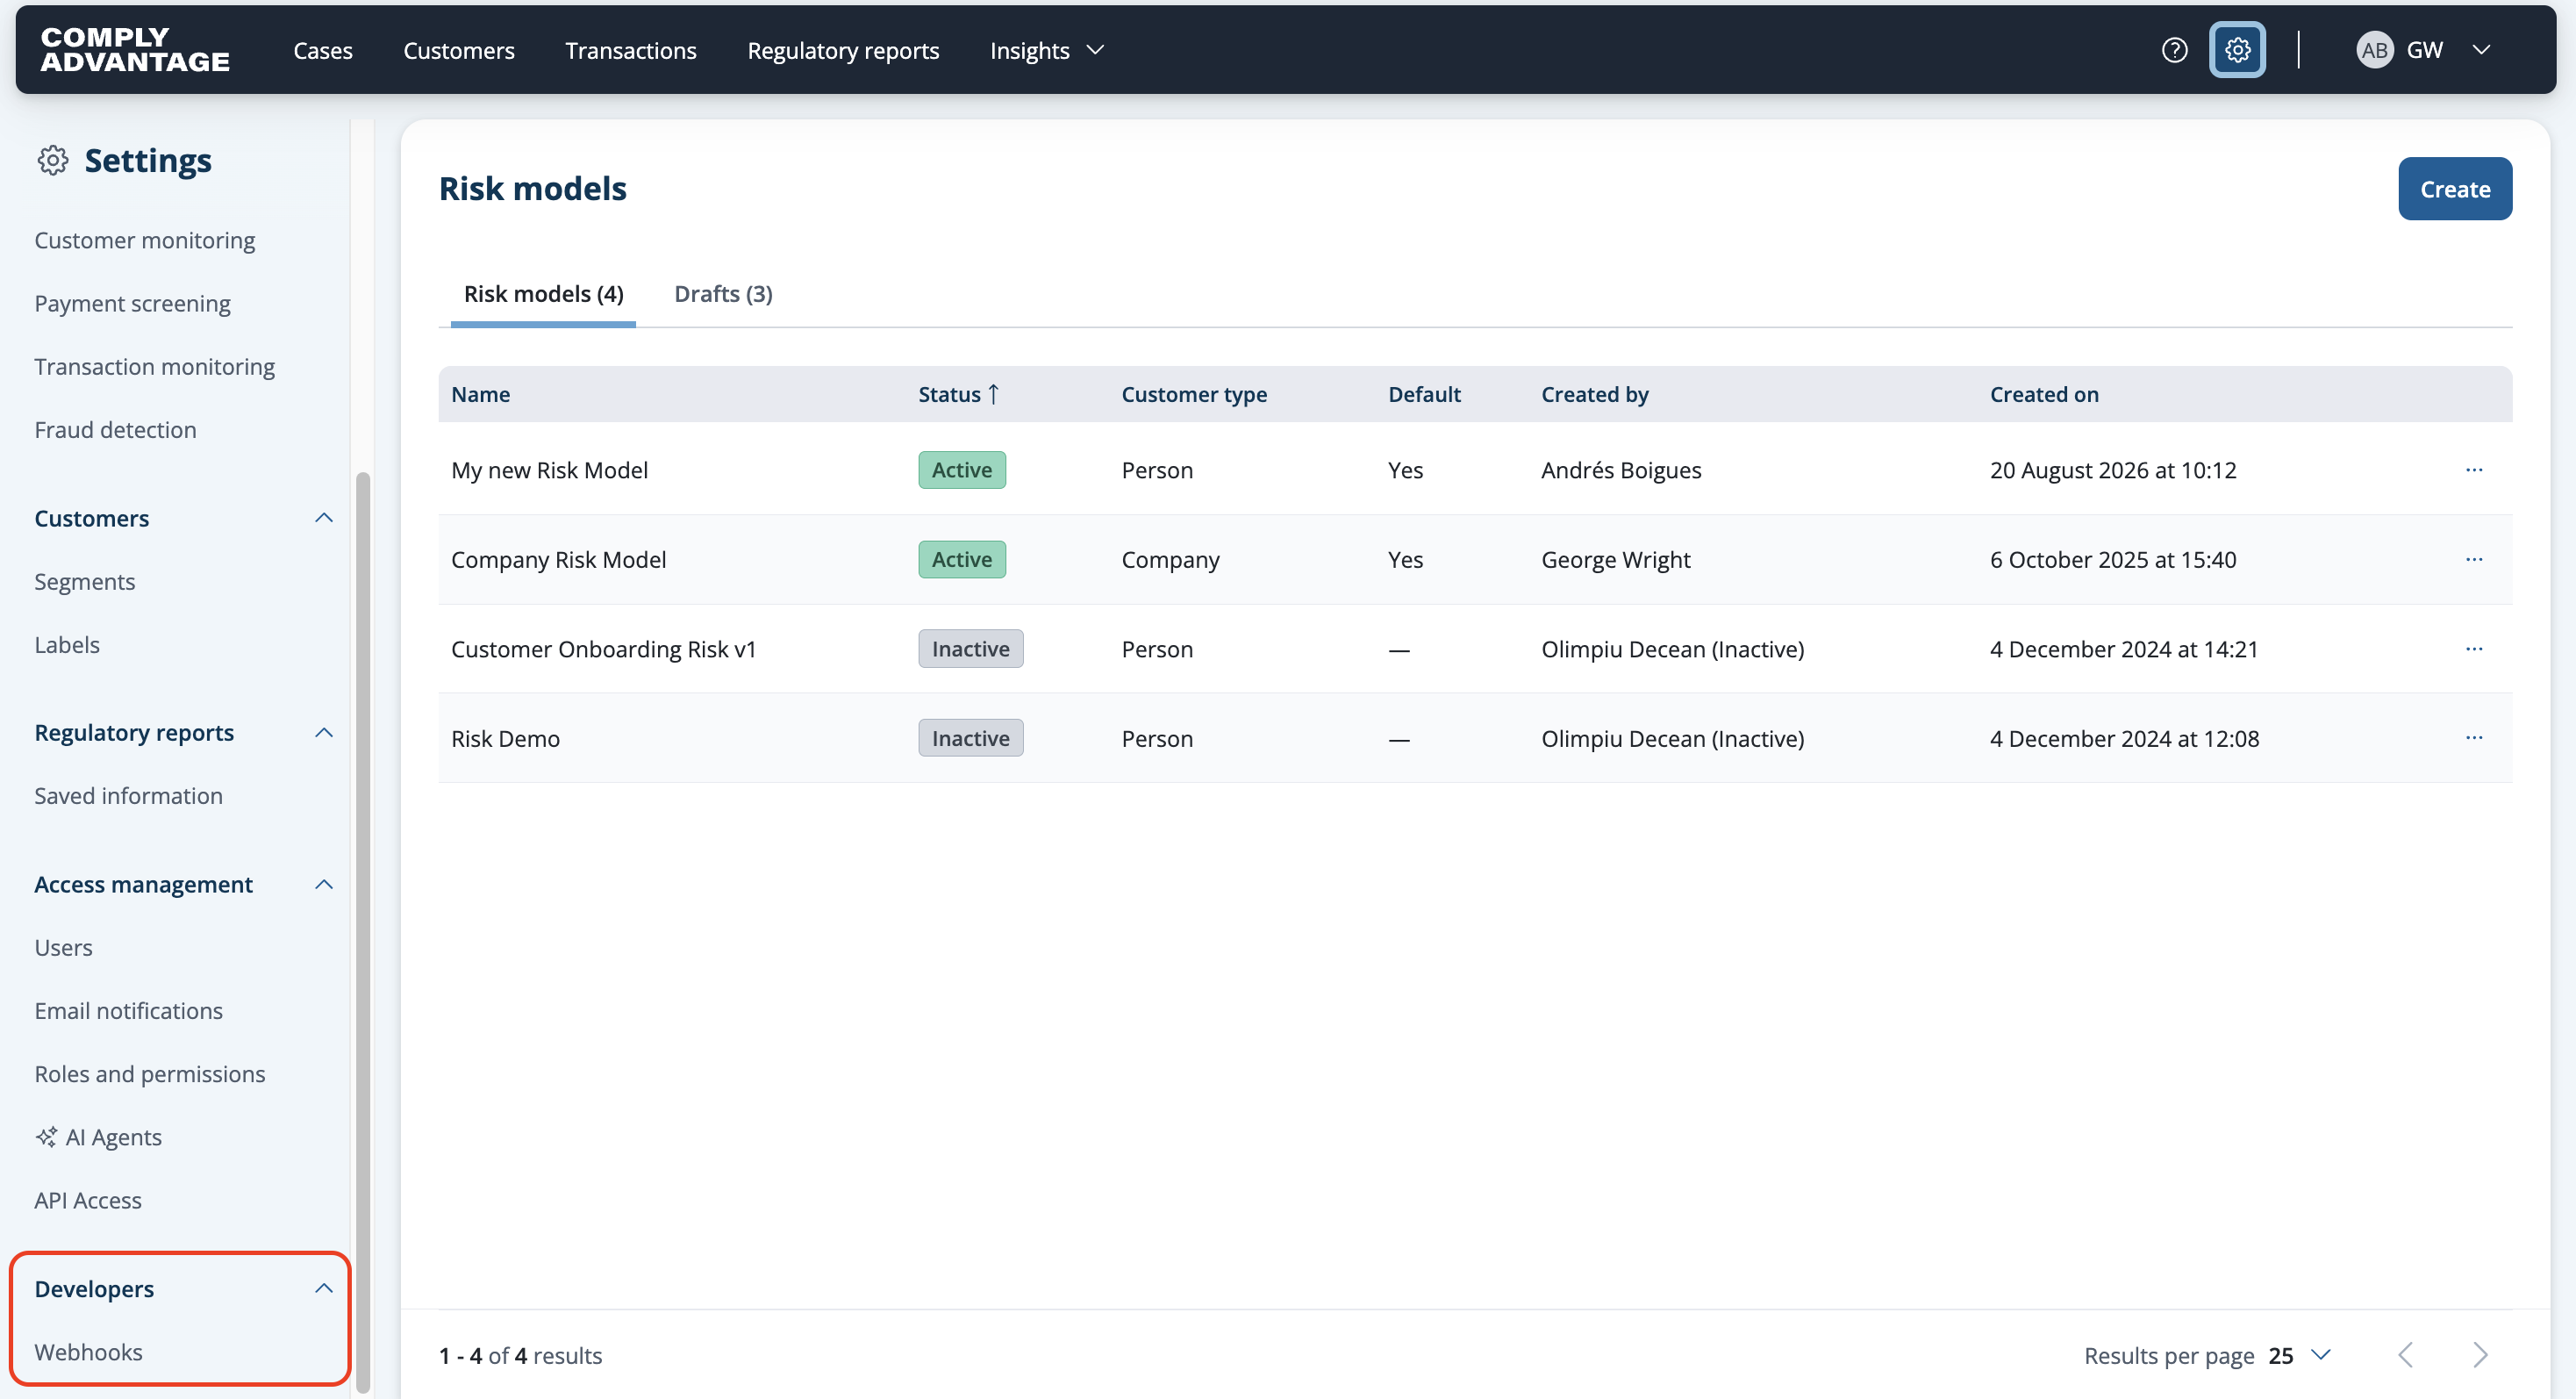Collapse the Customers sidebar section
Viewport: 2576px width, 1399px height.
(324, 518)
